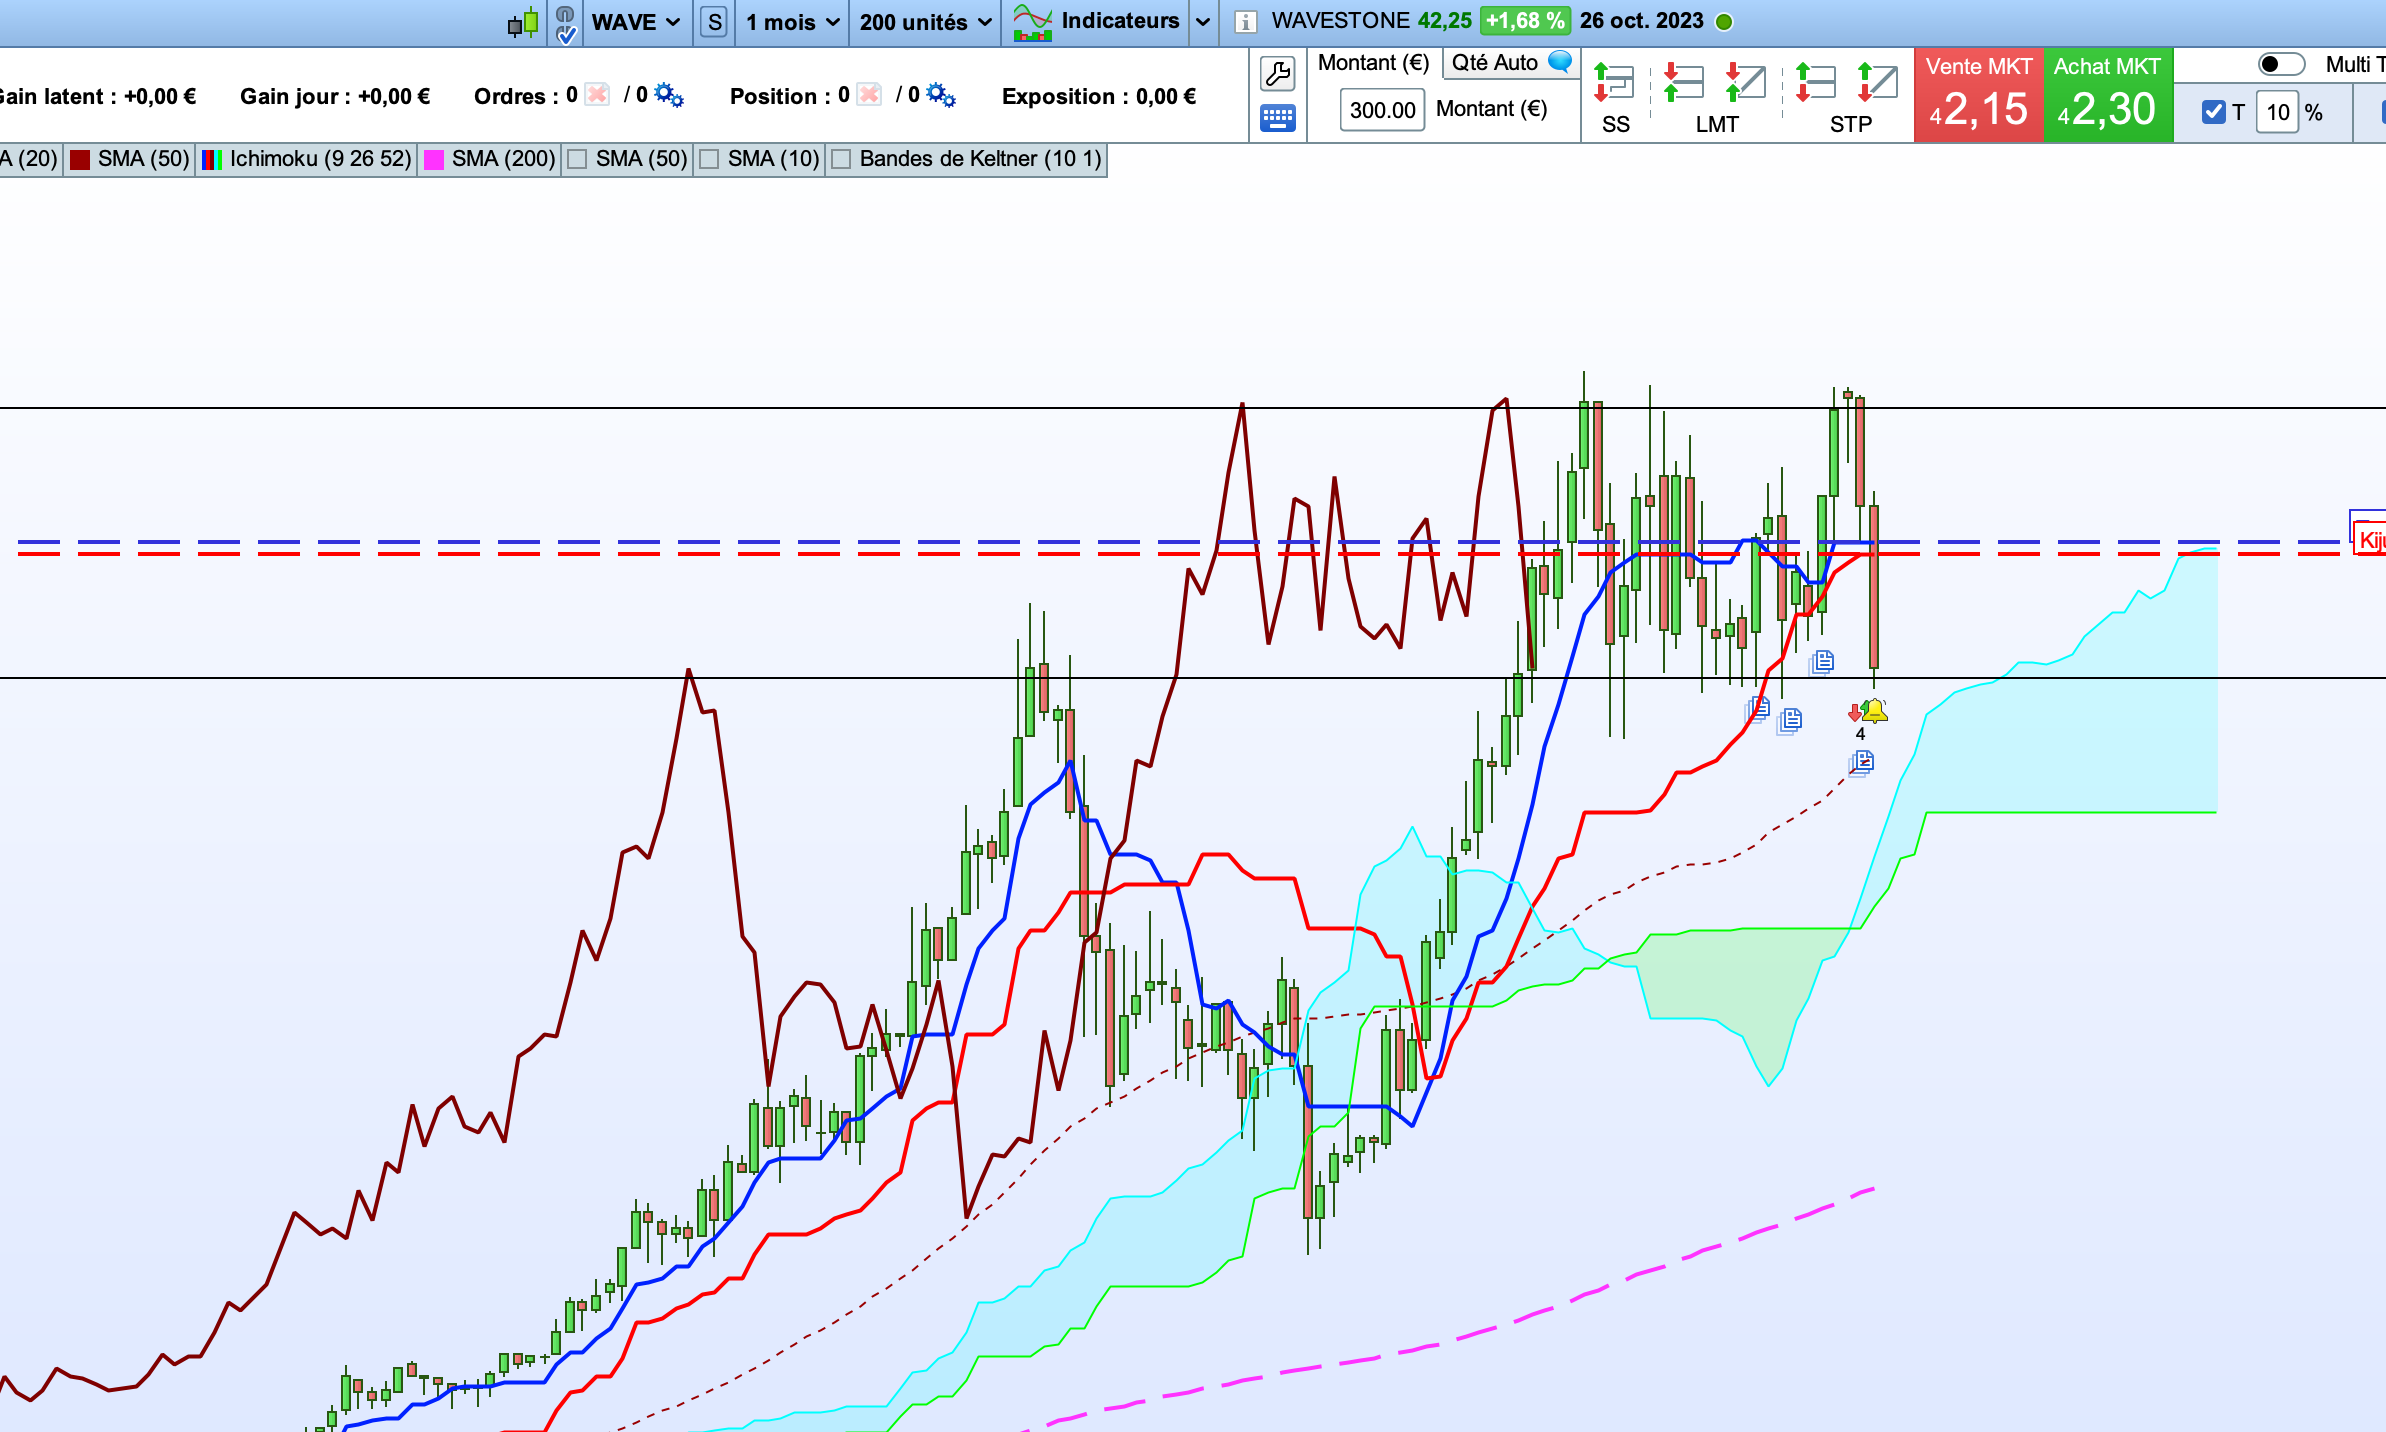Image resolution: width=2386 pixels, height=1432 pixels.
Task: Enable the Bandes de Keltner checkbox
Action: [842, 159]
